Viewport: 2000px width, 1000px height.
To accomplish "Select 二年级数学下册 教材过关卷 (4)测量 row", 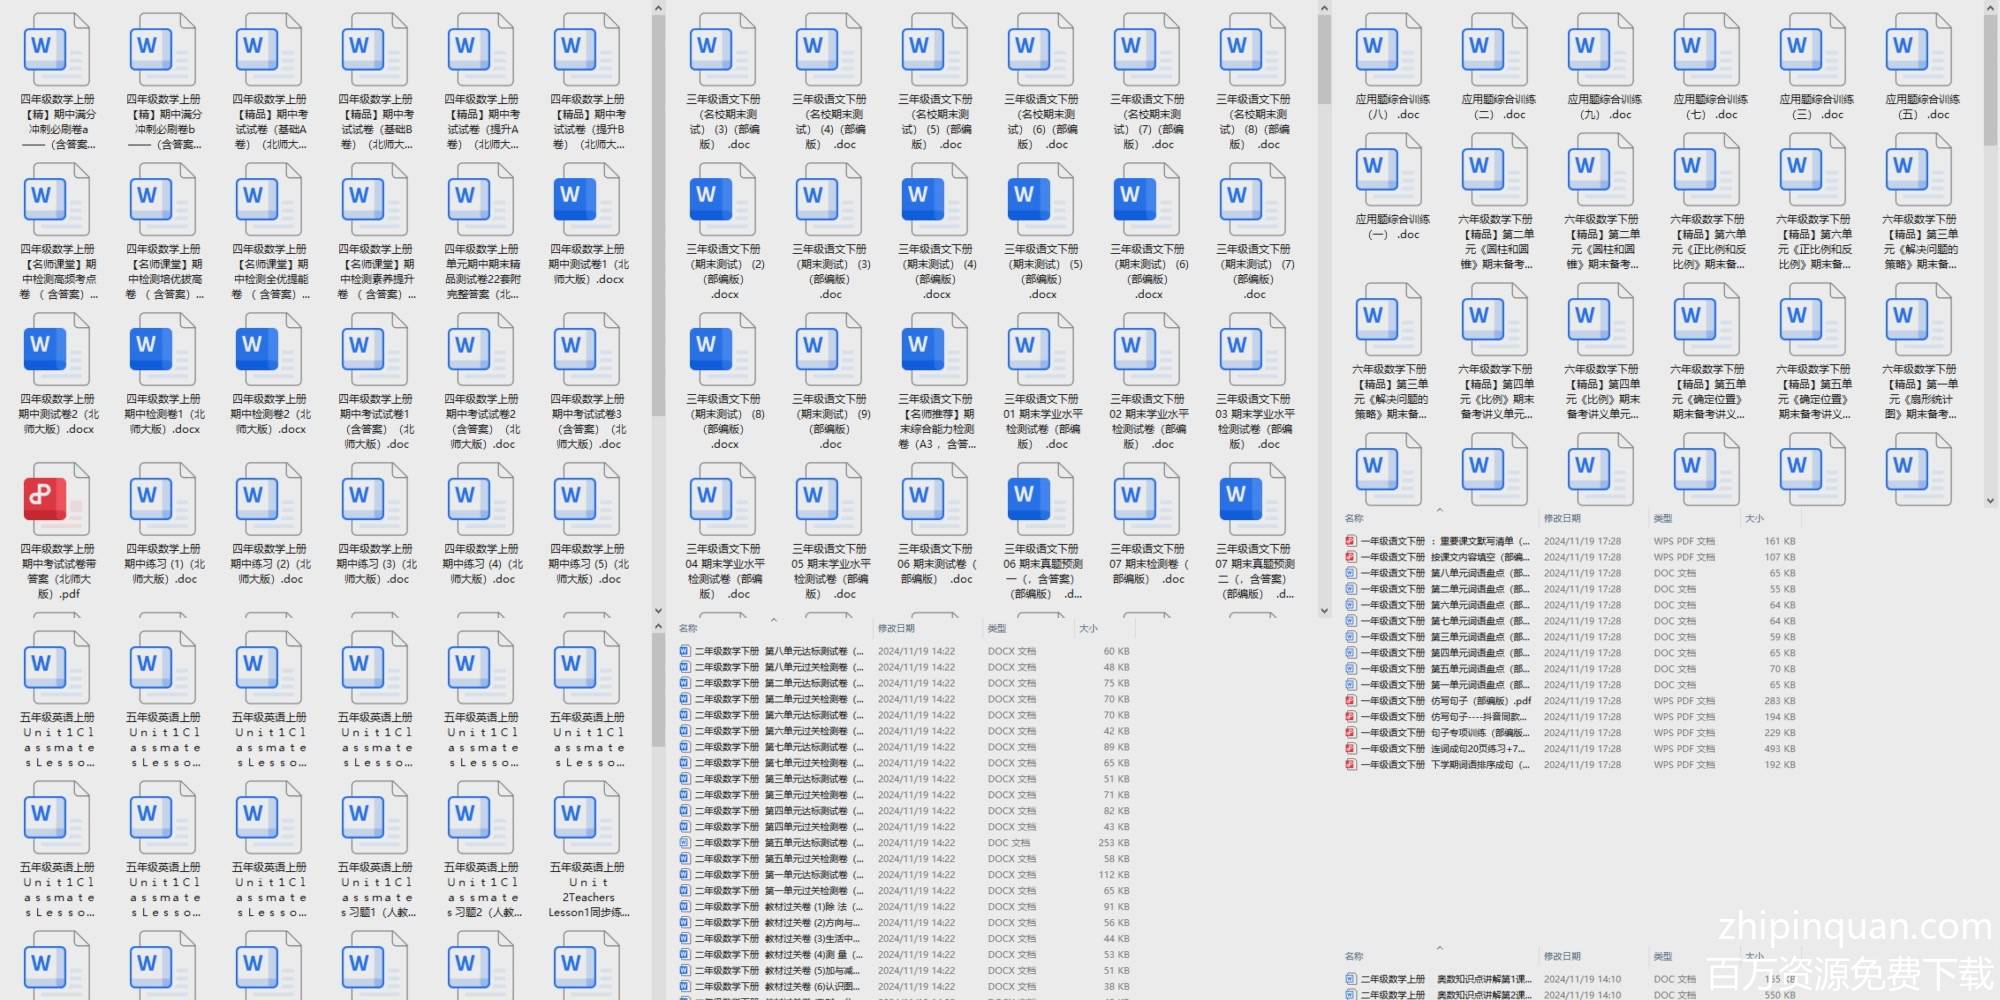I will 778,955.
